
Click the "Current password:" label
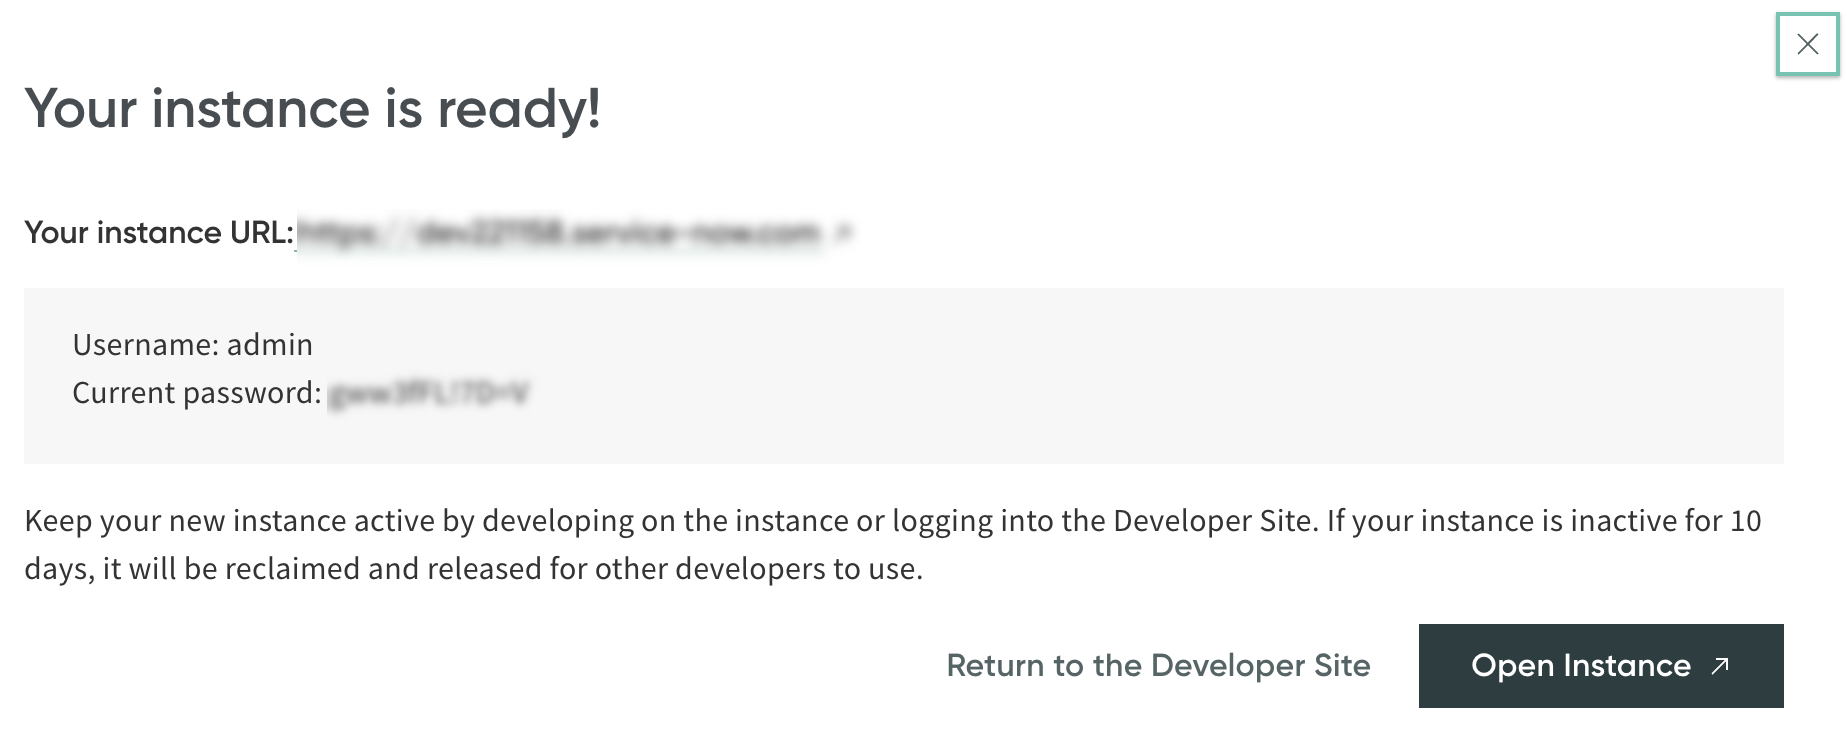coord(196,393)
